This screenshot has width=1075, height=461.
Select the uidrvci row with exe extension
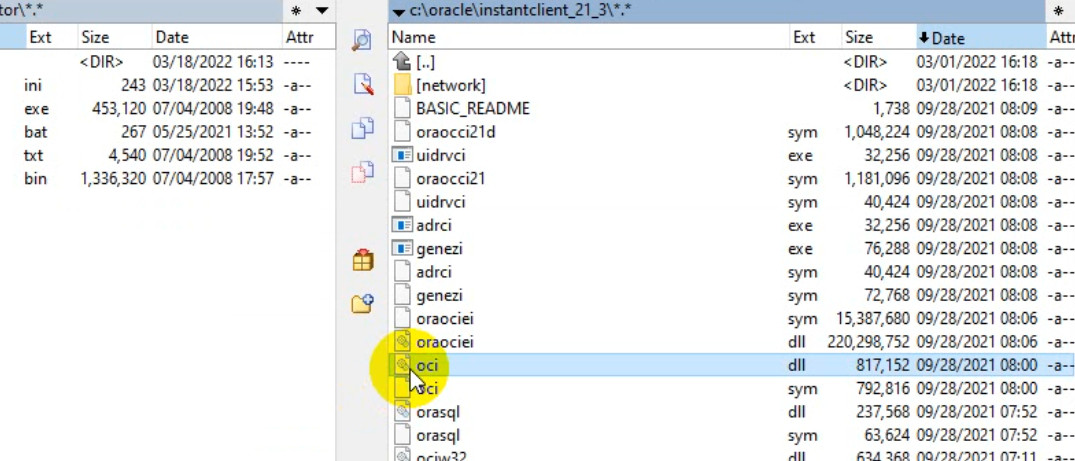coord(732,155)
